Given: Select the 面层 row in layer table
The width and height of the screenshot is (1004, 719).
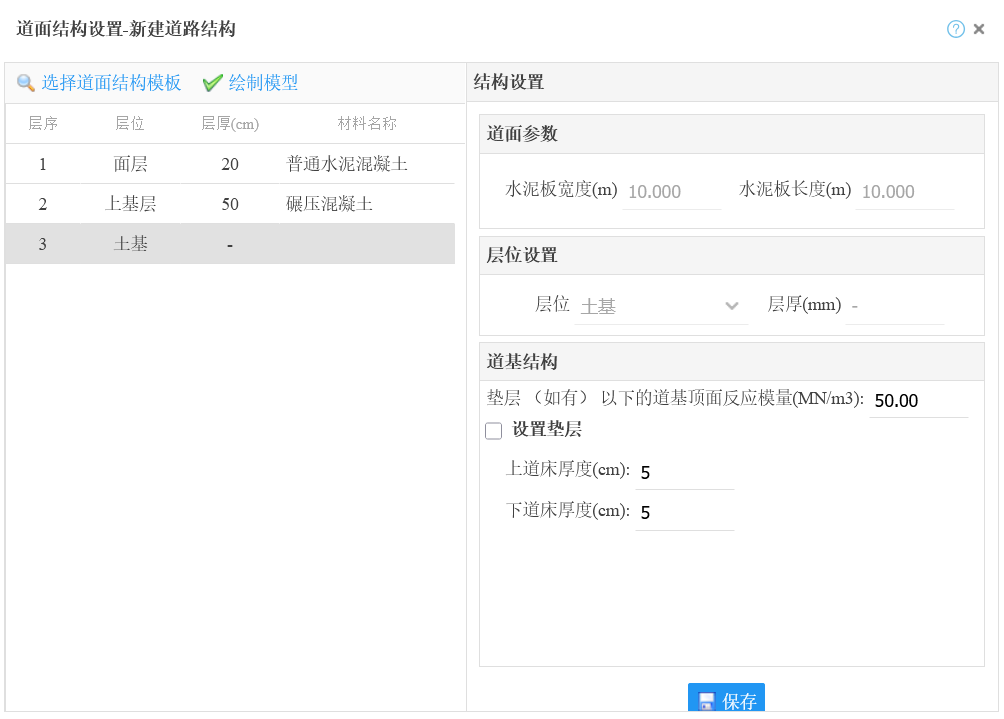Looking at the screenshot, I should point(230,164).
